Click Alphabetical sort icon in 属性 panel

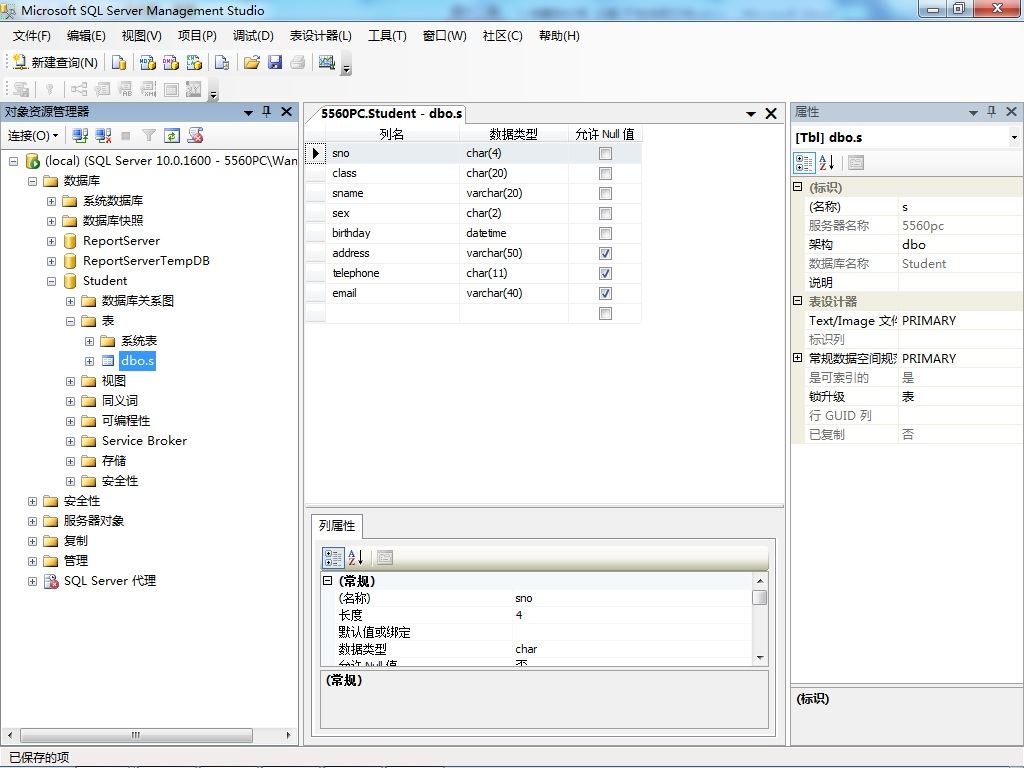(x=827, y=163)
